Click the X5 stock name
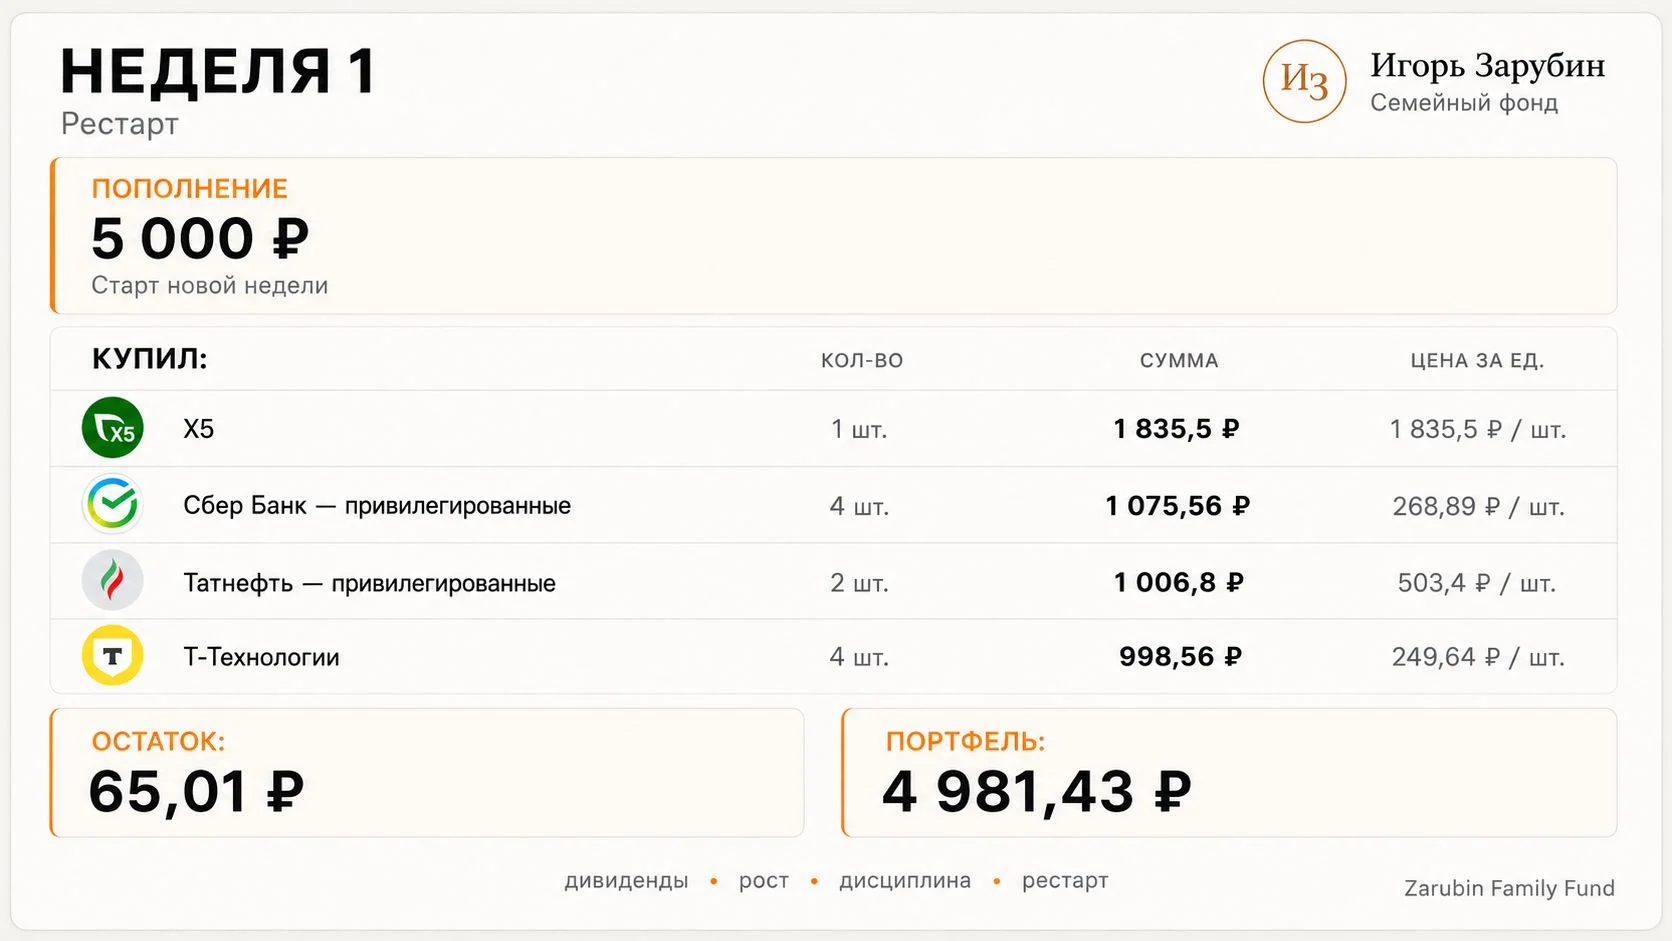Image resolution: width=1672 pixels, height=941 pixels. pos(199,429)
